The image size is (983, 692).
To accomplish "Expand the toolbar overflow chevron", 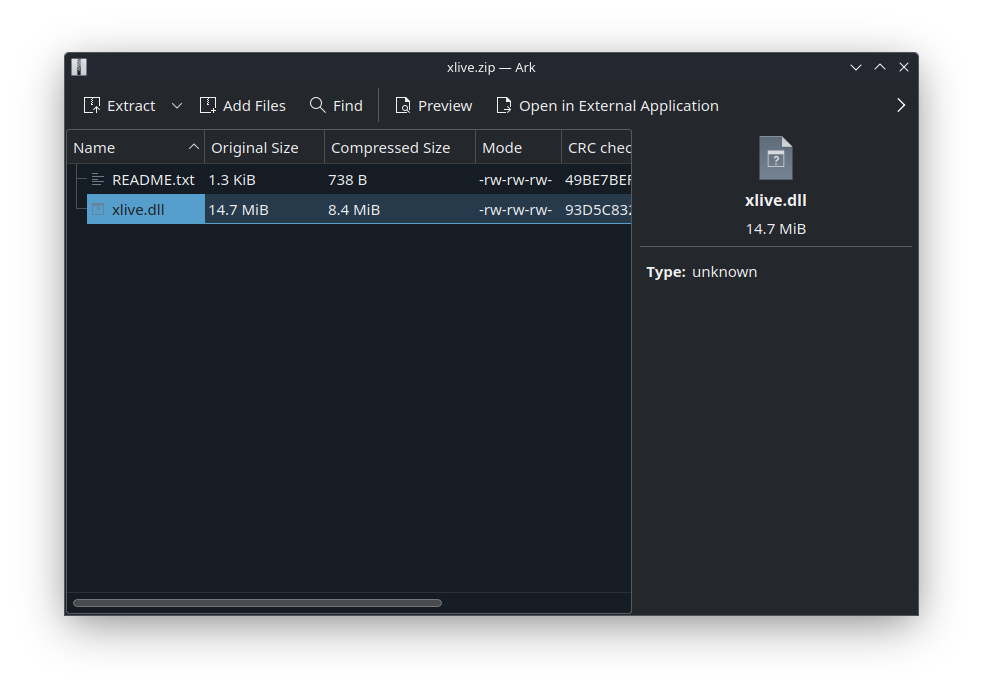I will tap(901, 105).
